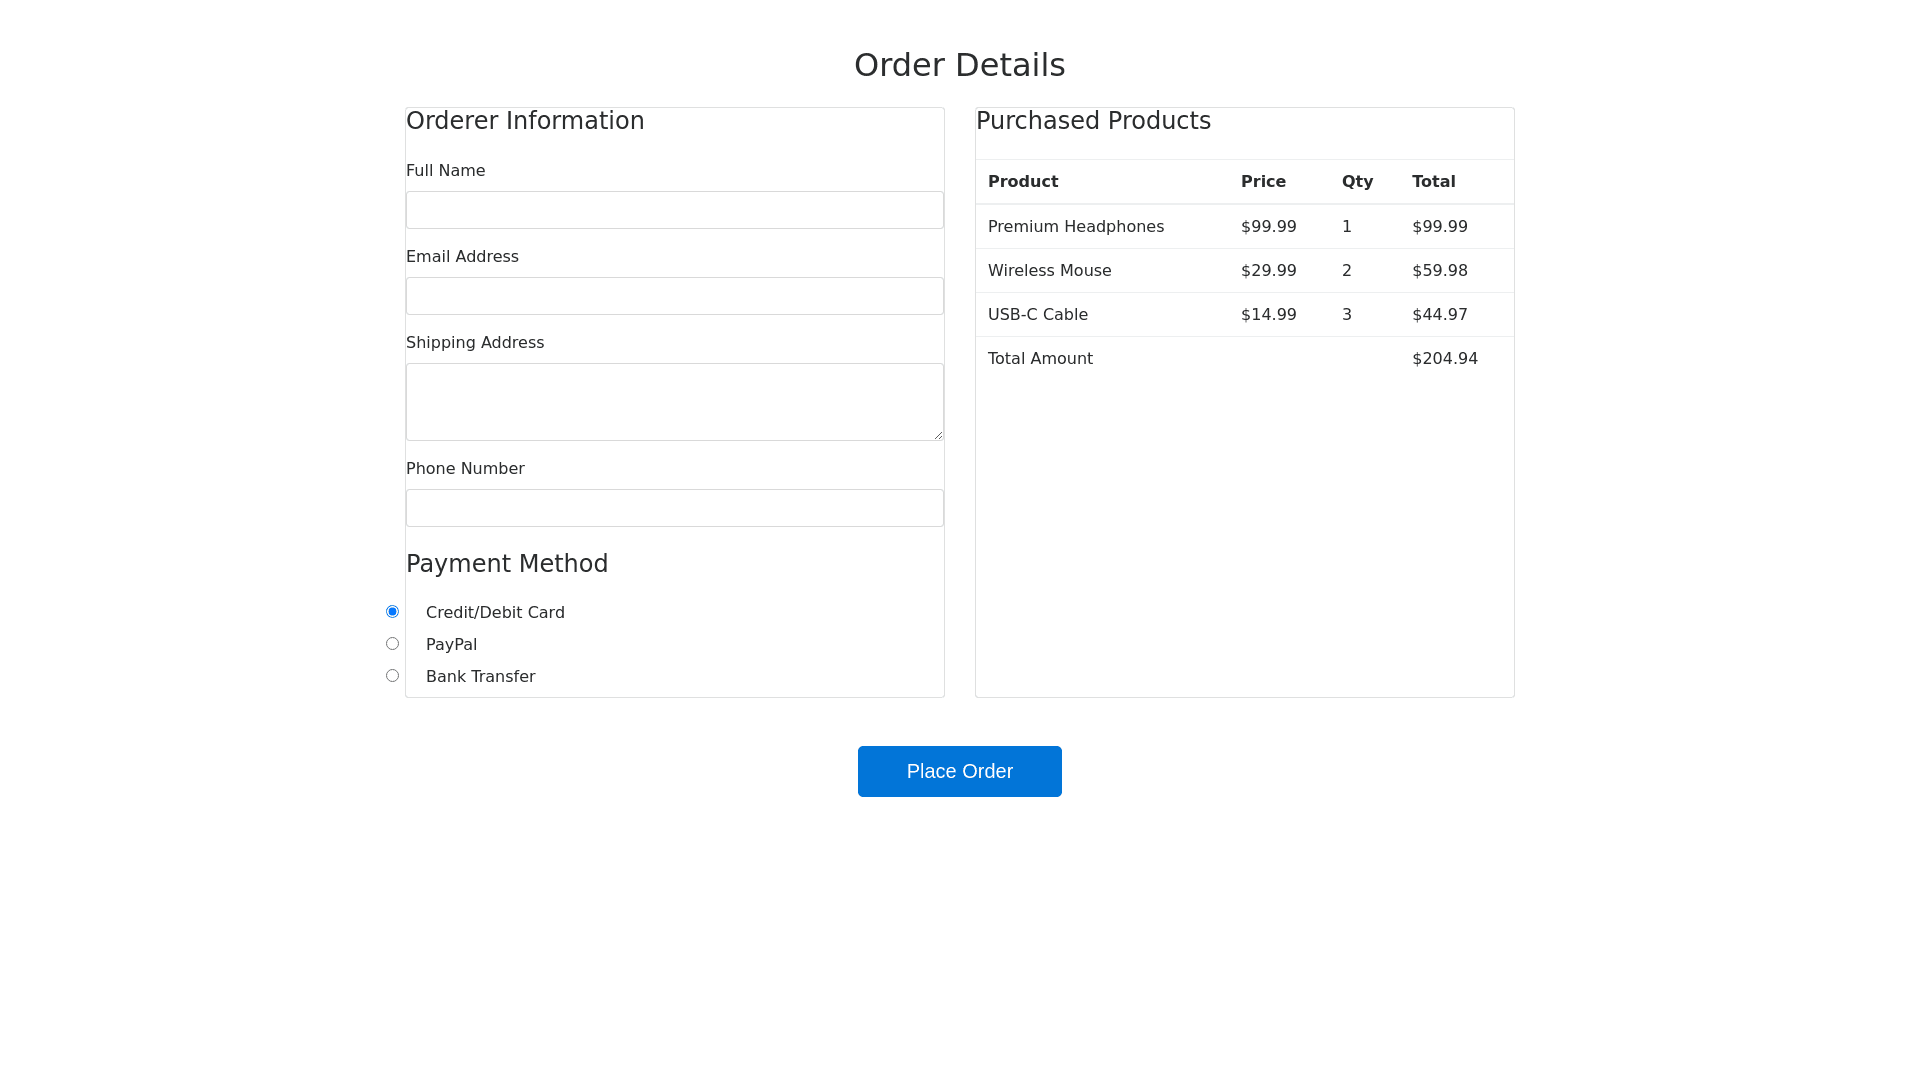Screen dimensions: 1920x1080
Task: Click the Phone Number input box
Action: coord(674,508)
